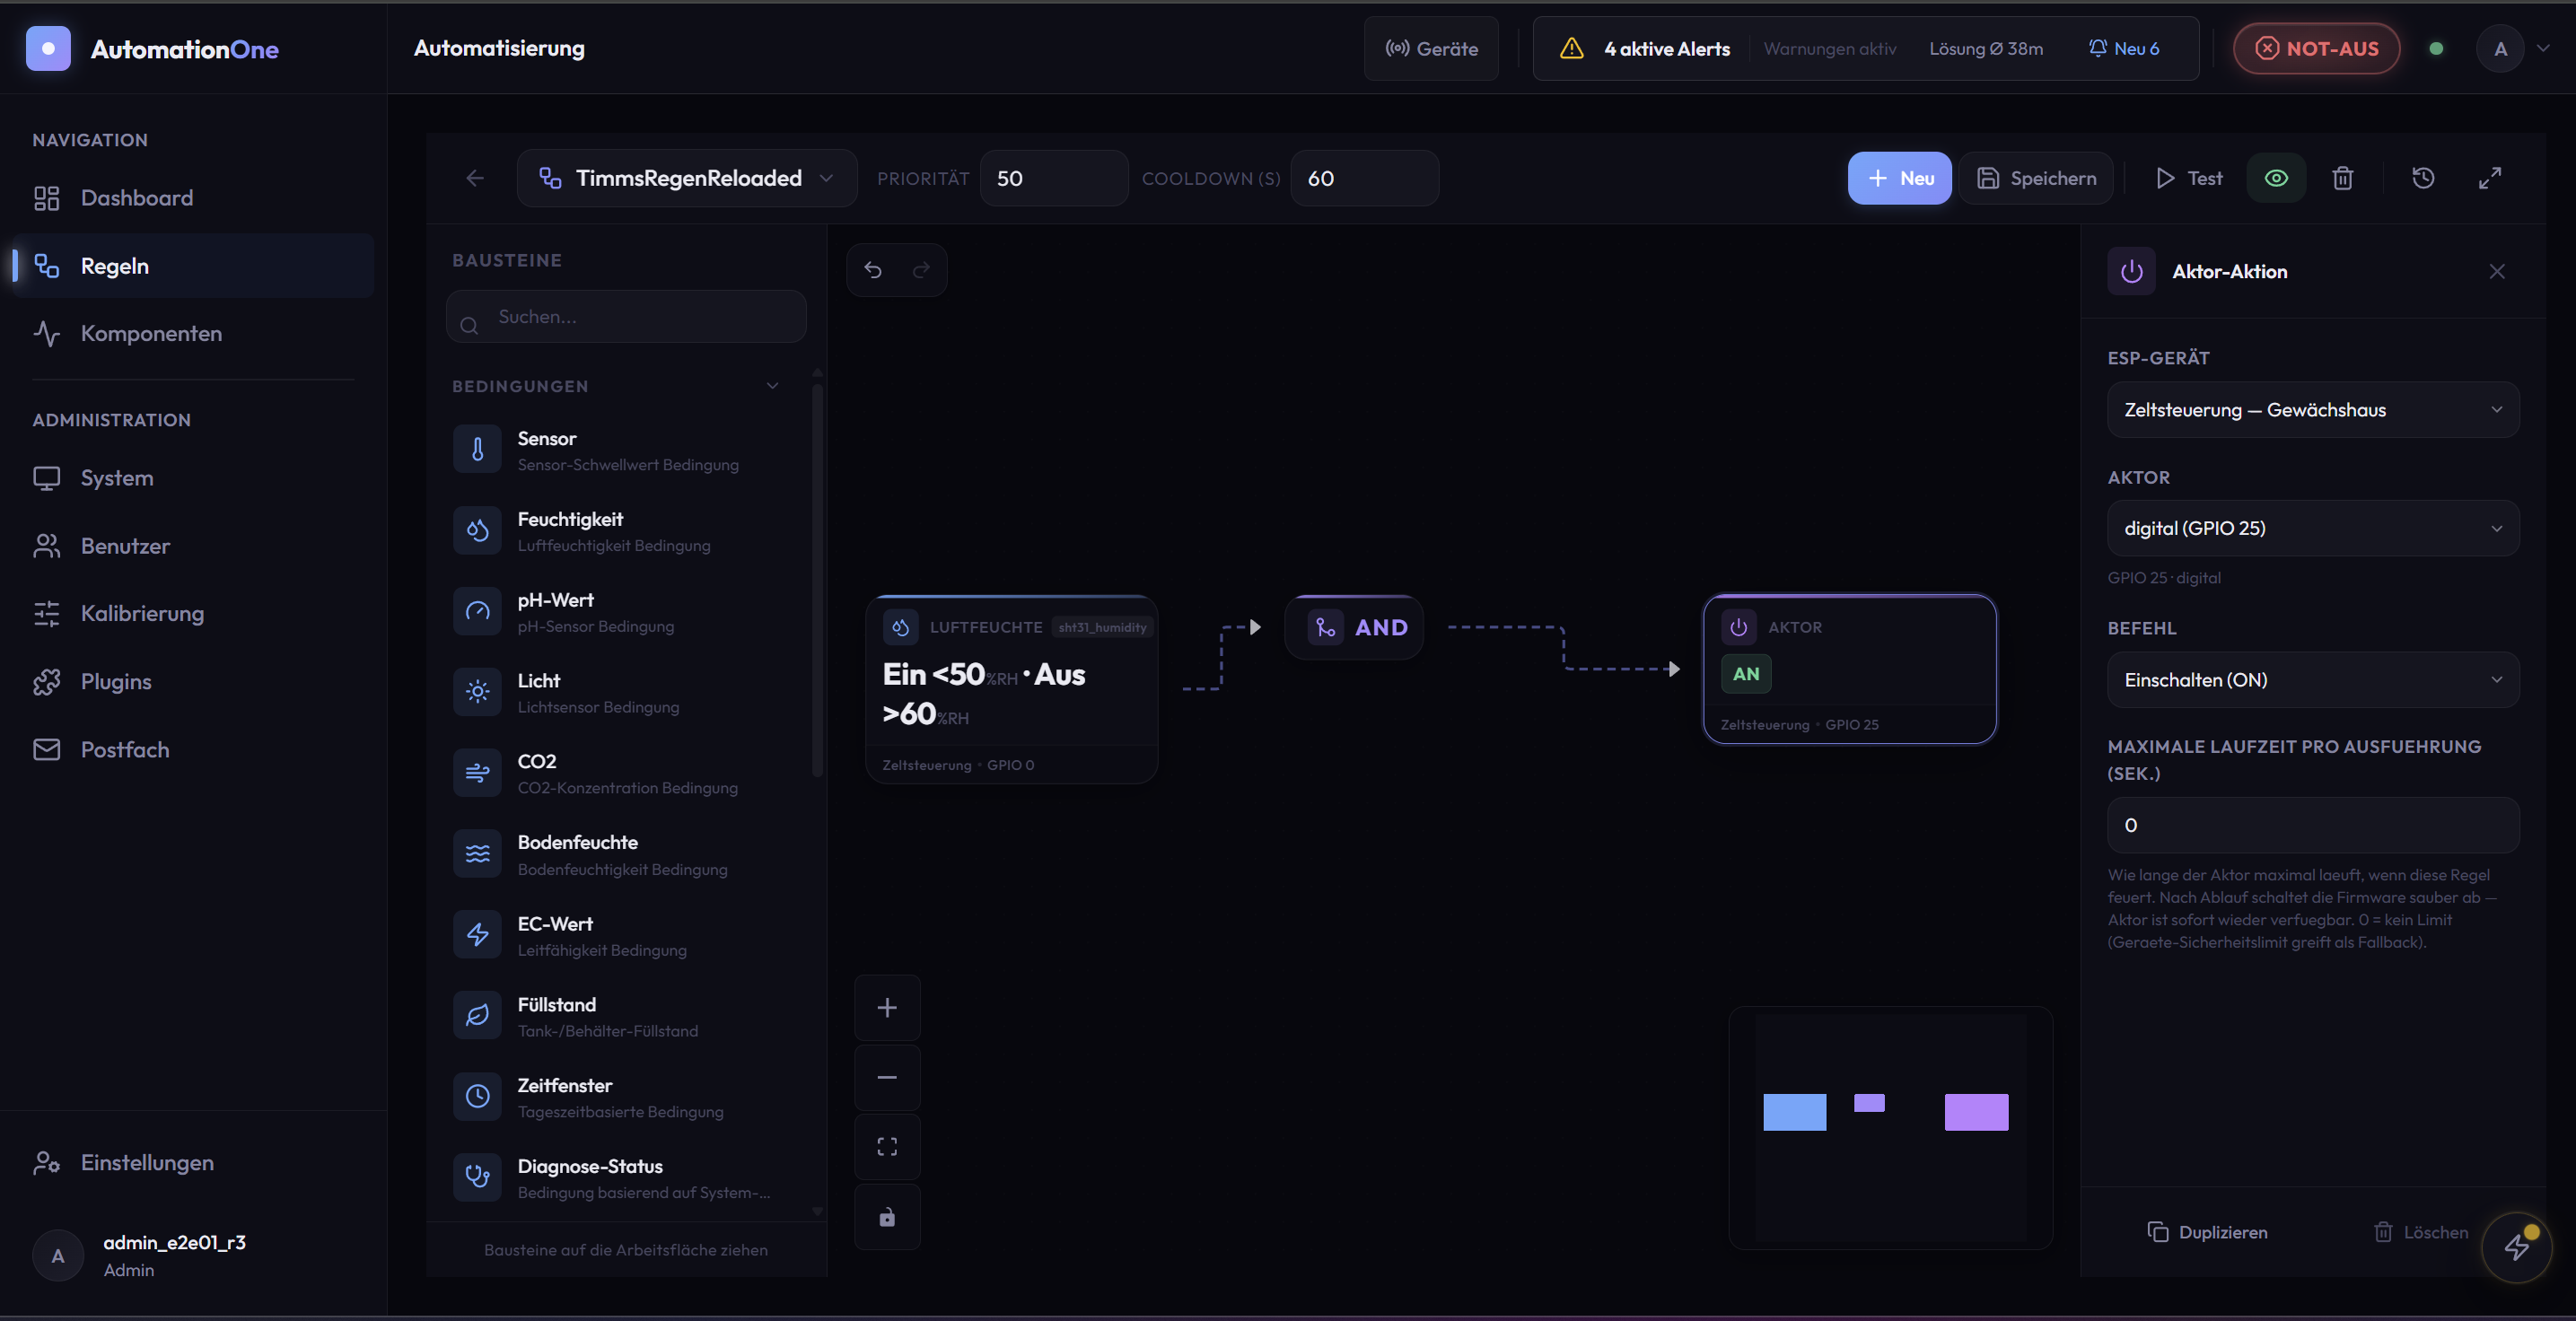Image resolution: width=2576 pixels, height=1321 pixels.
Task: Toggle the canvas lock icon
Action: pyautogui.click(x=887, y=1216)
